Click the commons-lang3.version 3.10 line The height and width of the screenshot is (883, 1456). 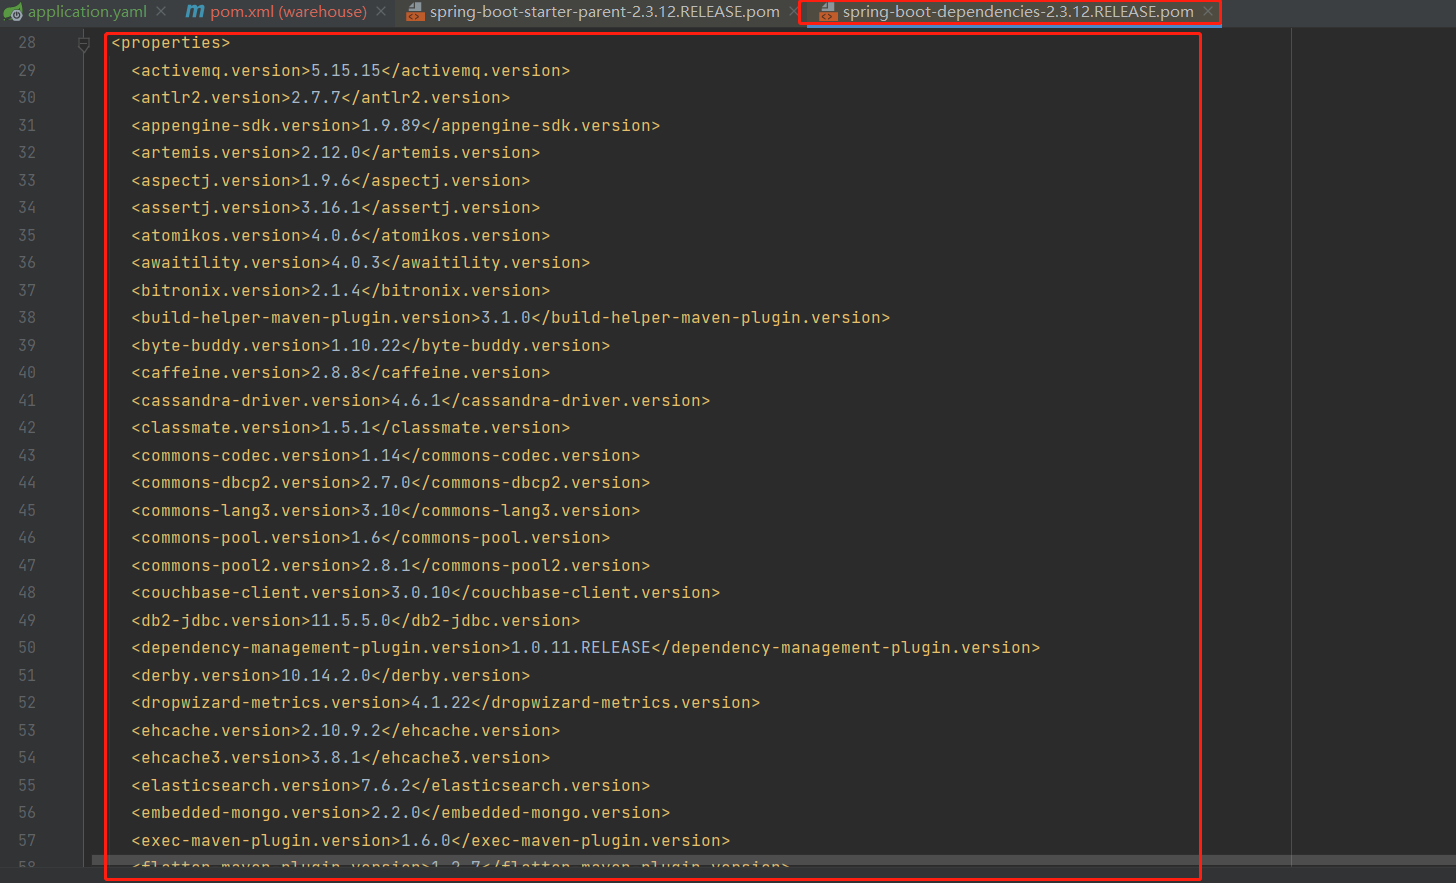pos(386,511)
